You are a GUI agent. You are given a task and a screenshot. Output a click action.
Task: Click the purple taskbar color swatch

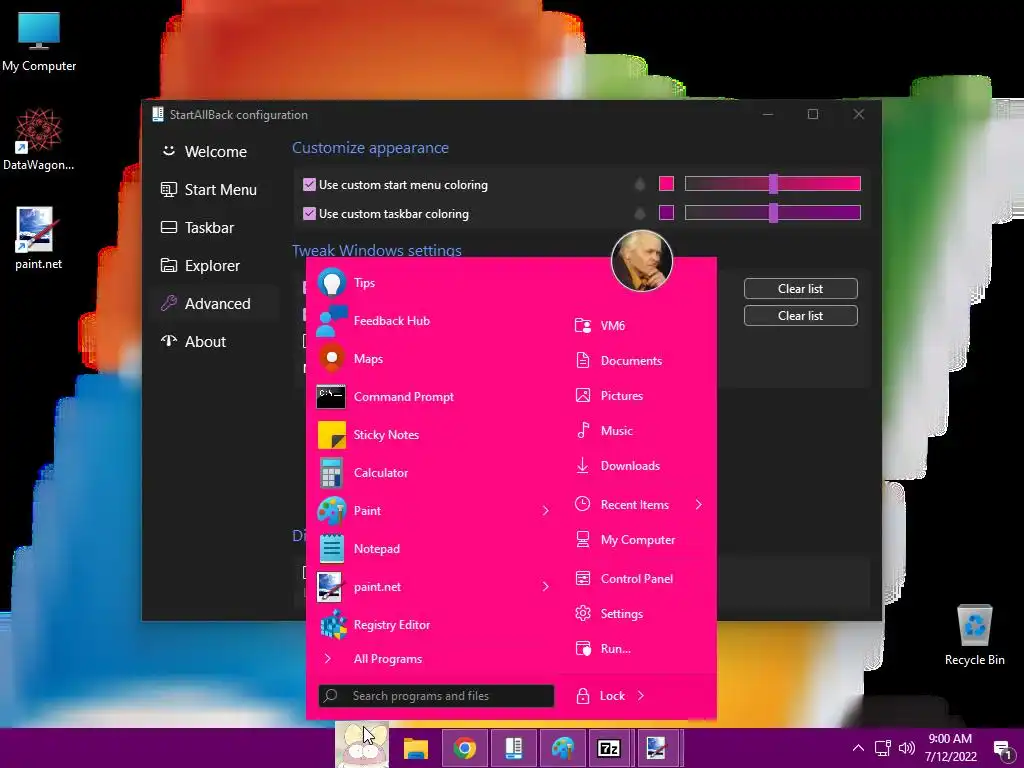point(666,212)
